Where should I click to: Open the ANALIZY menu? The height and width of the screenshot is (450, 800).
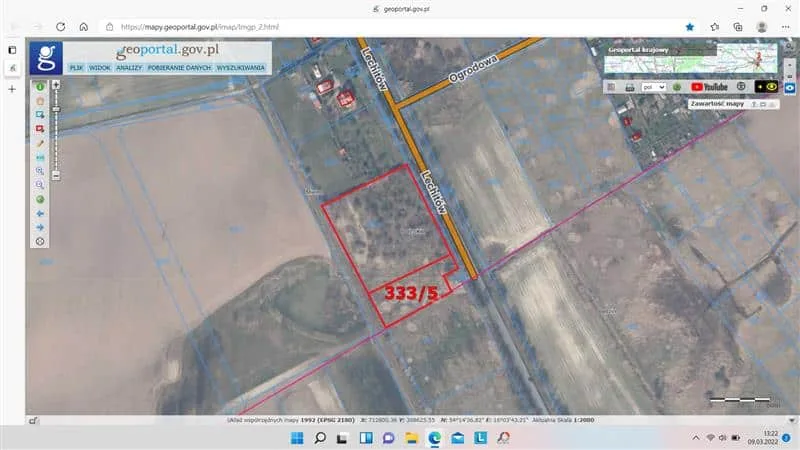[x=129, y=67]
